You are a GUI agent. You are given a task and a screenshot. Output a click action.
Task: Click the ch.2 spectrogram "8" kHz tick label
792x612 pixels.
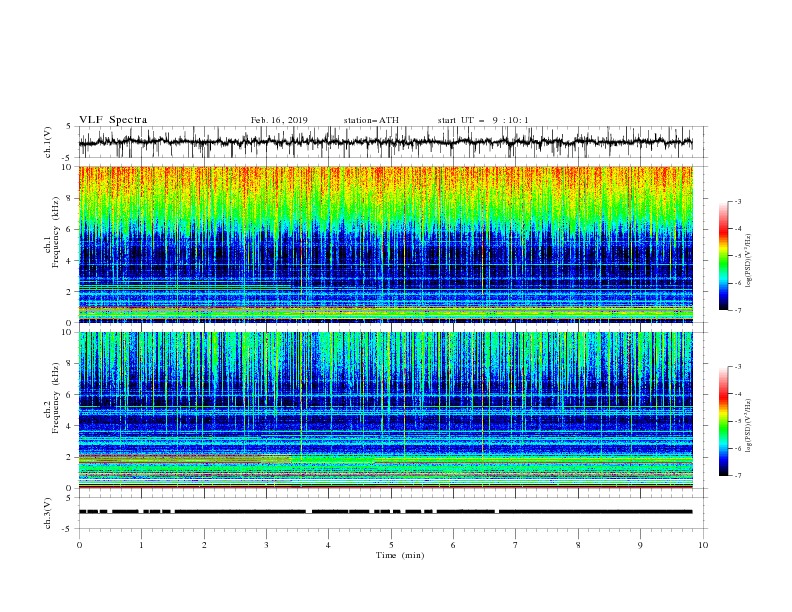pos(70,364)
